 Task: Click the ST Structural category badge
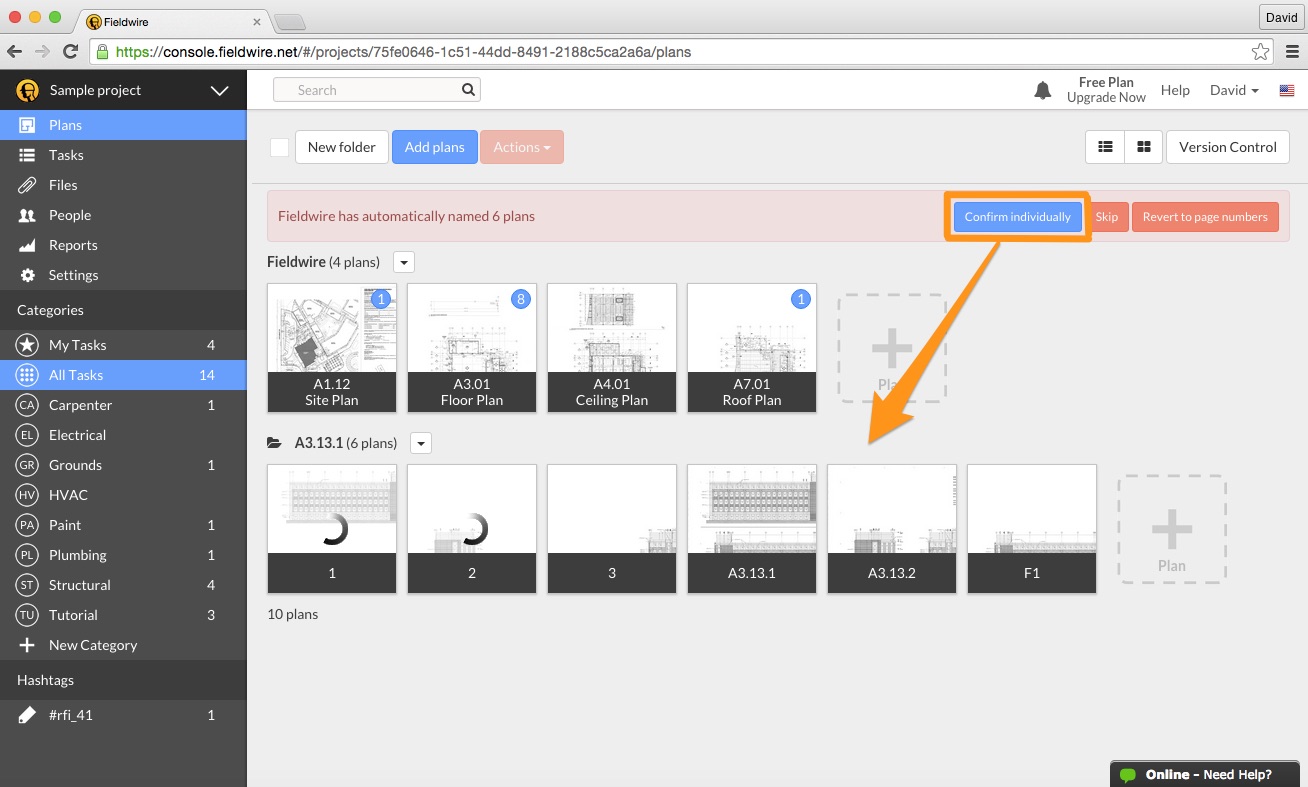pyautogui.click(x=27, y=585)
